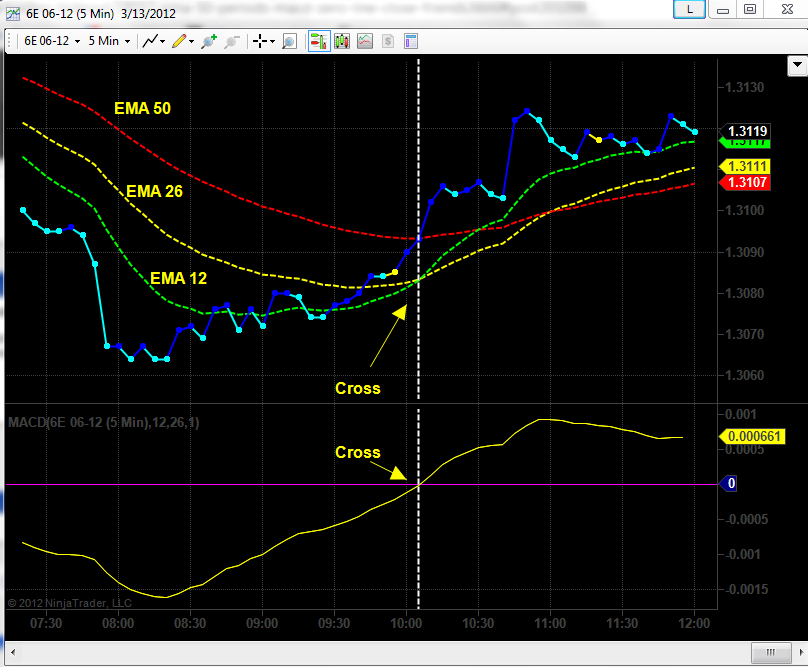Viewport: 808px width, 667px height.
Task: Click the 11:00 time axis label
Action: [550, 623]
